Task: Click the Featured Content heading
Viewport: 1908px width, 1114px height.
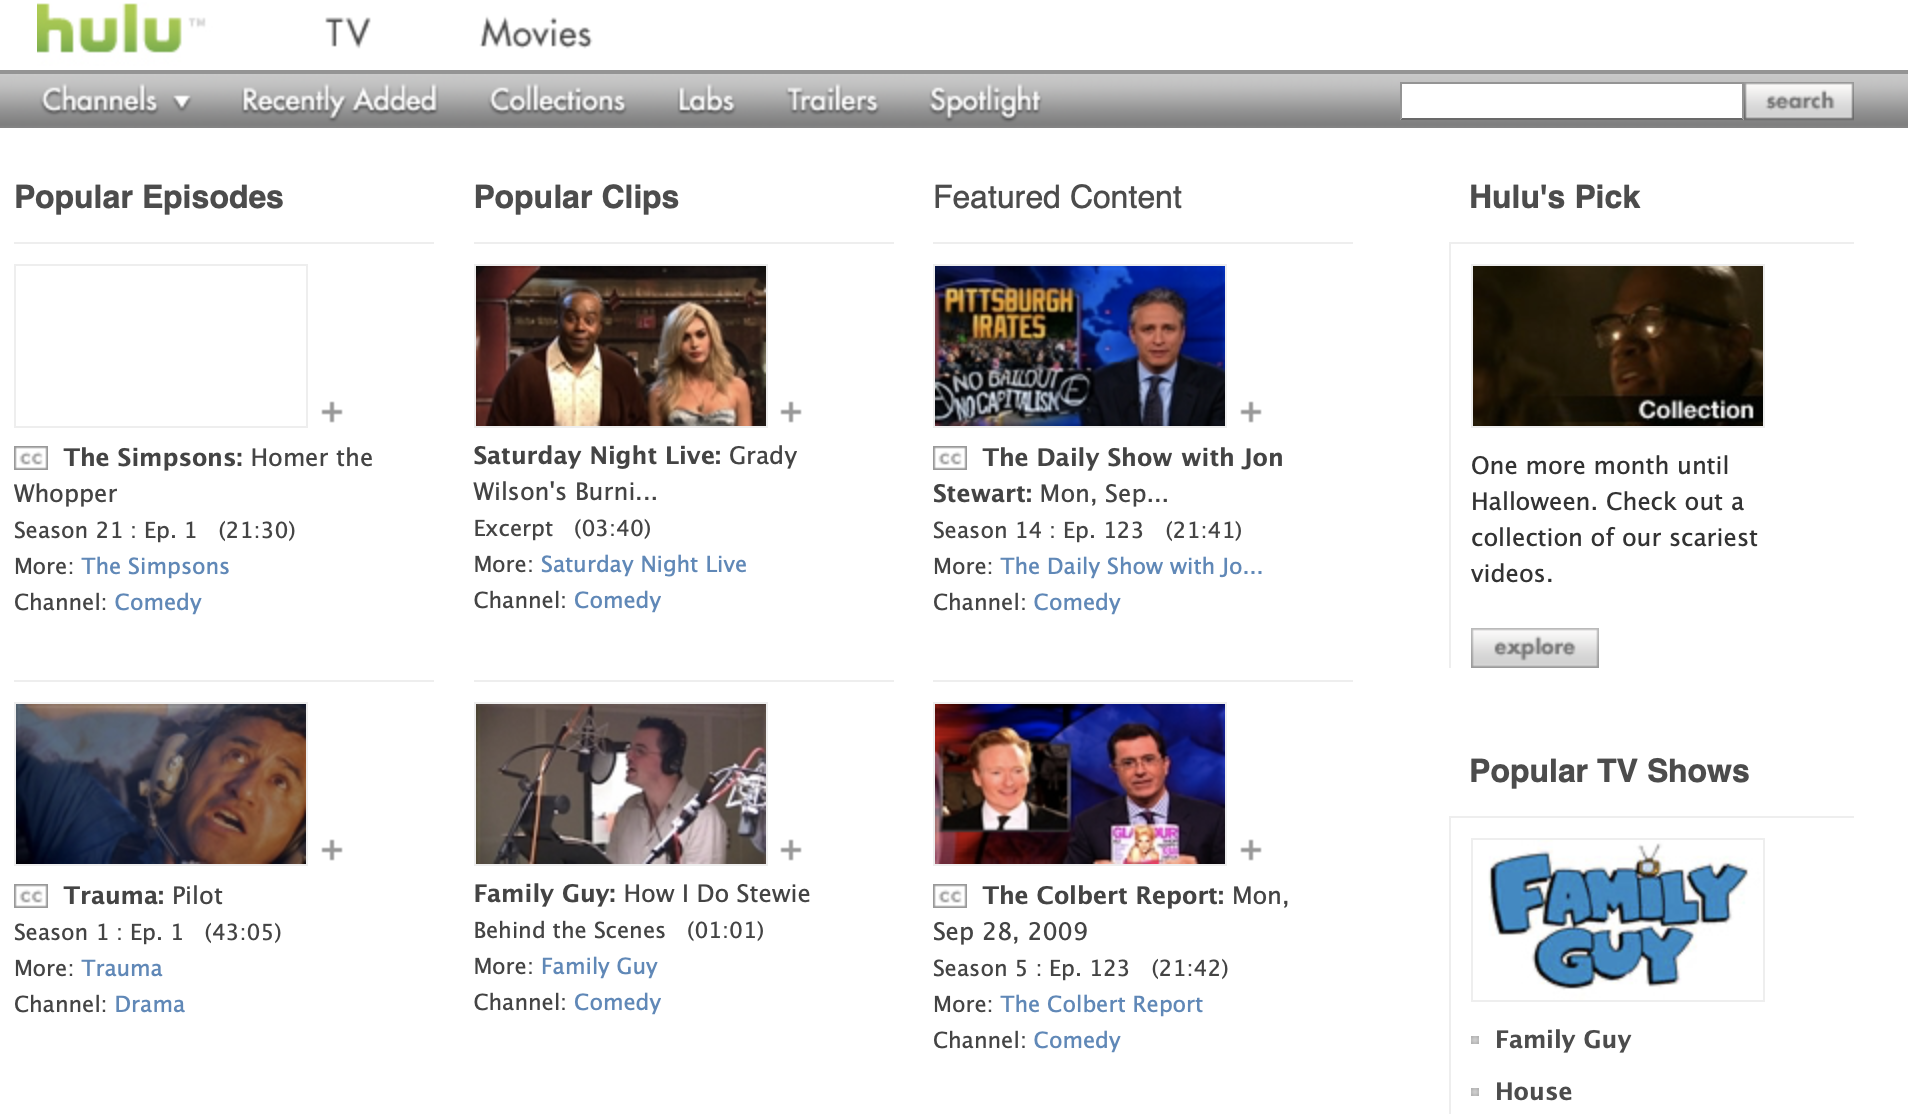Action: coord(1057,197)
